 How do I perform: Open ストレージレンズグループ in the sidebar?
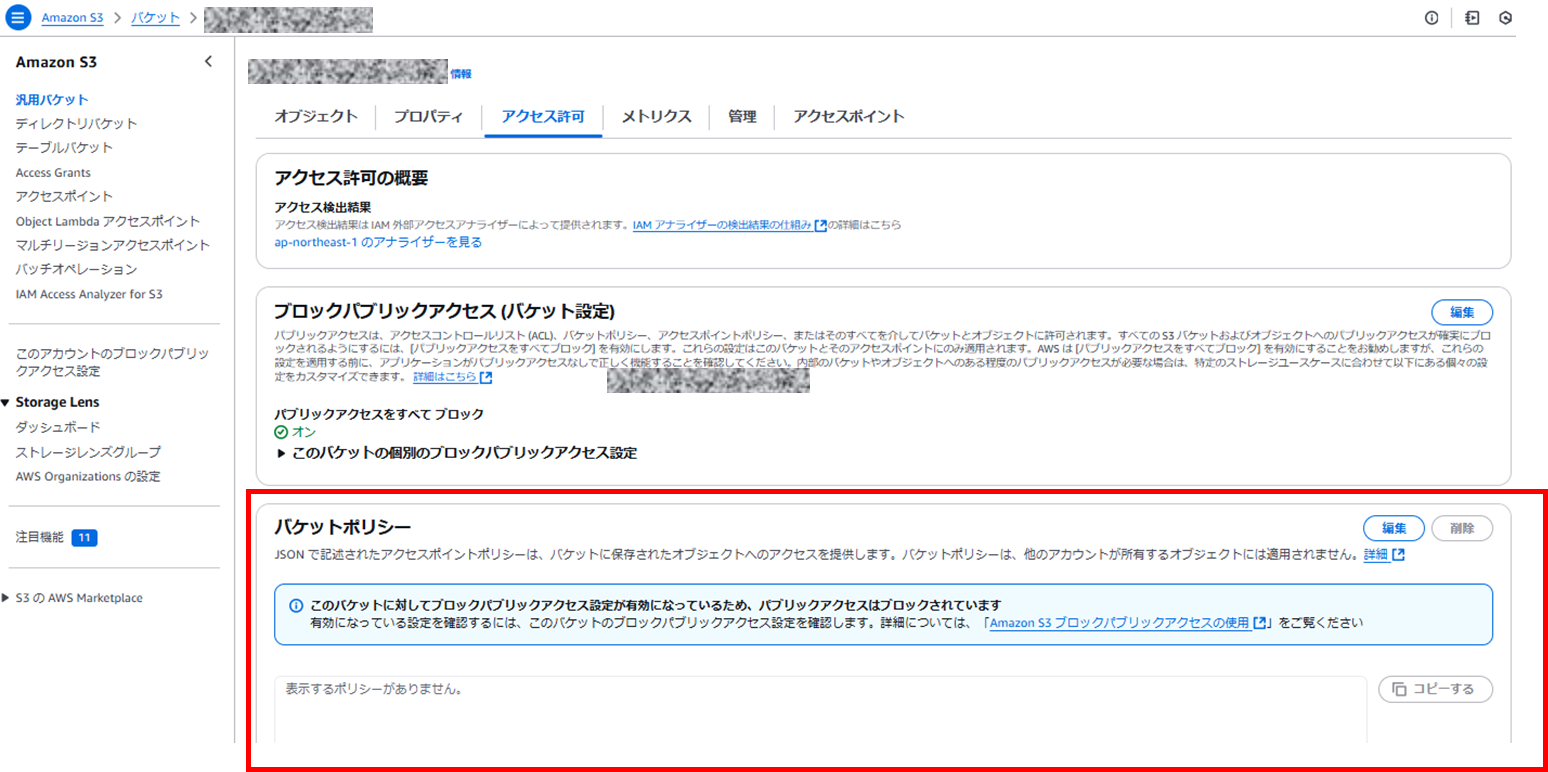(88, 452)
